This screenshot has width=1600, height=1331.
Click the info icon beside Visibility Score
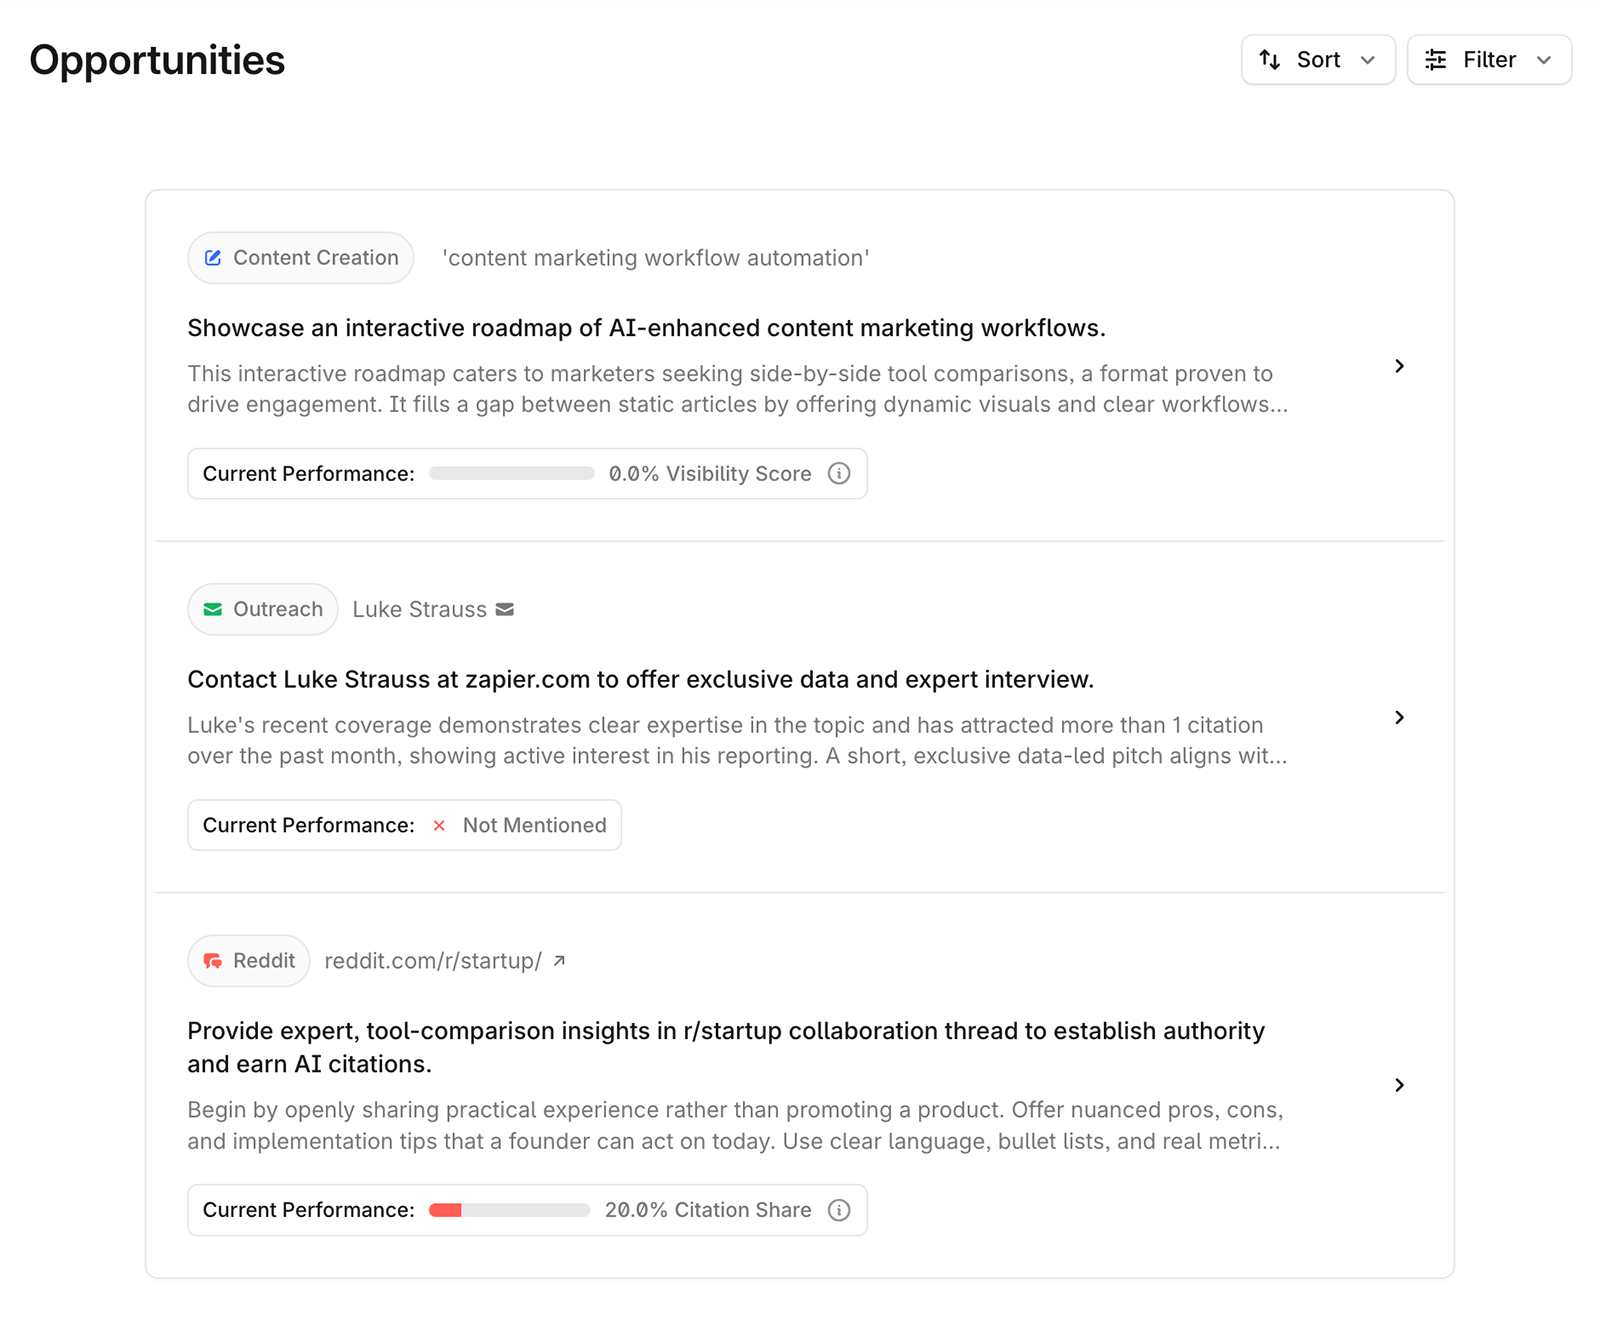(x=839, y=474)
